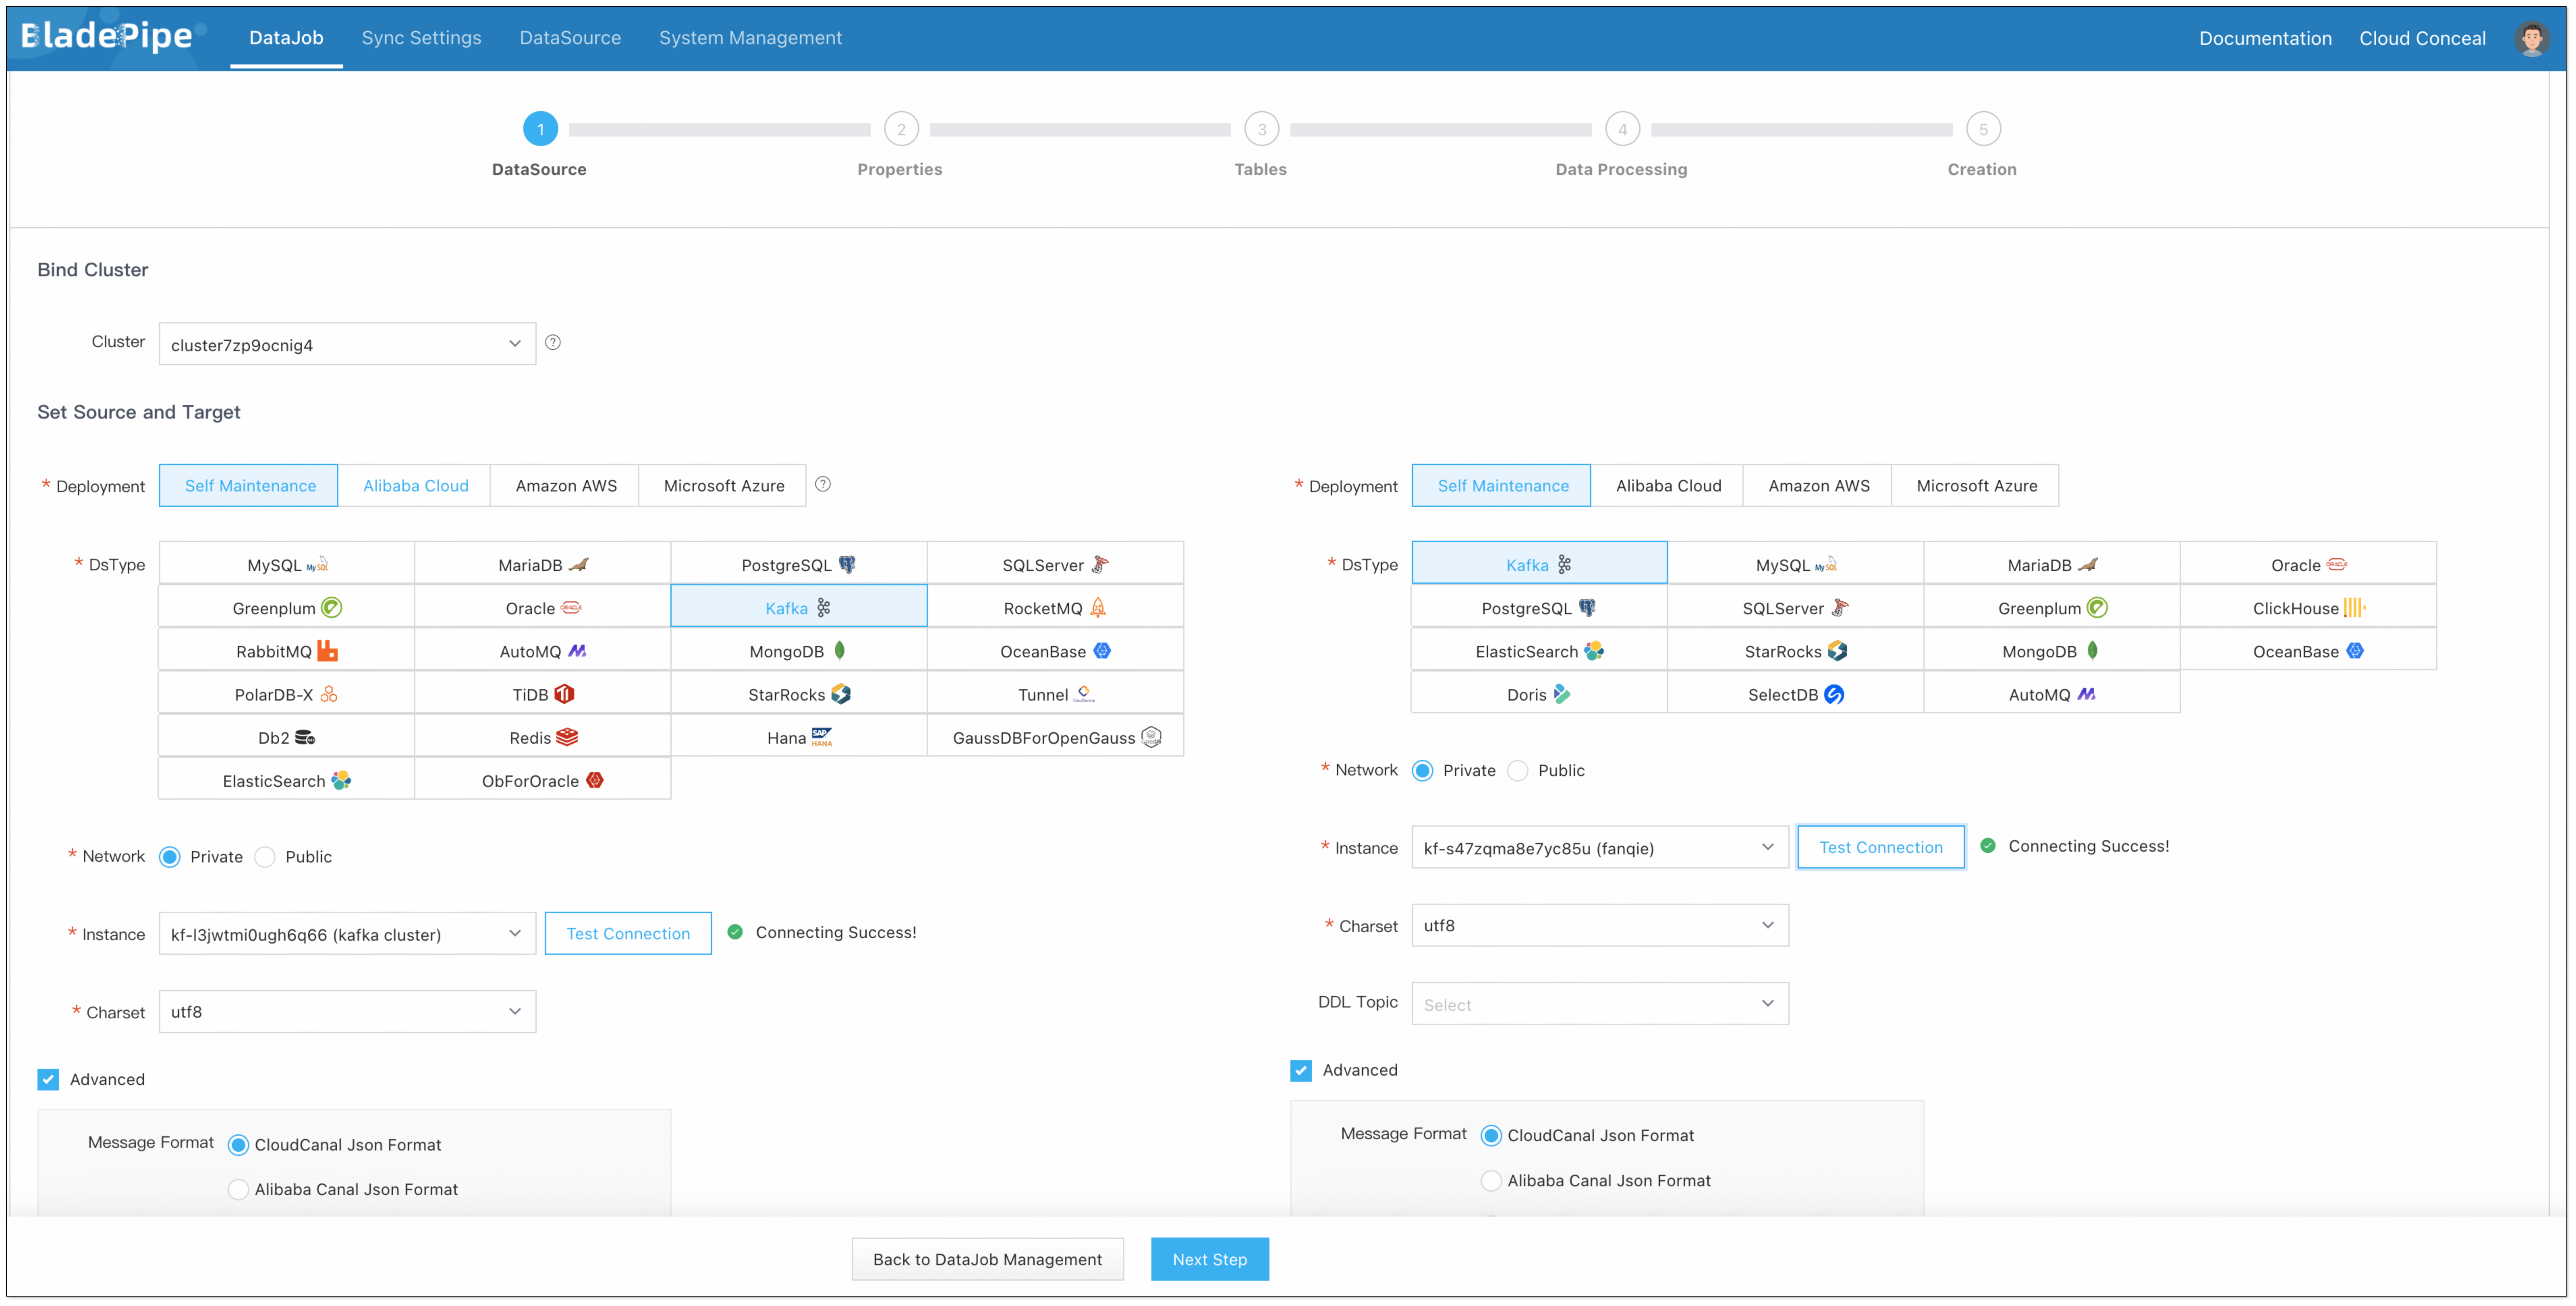Choose Redis as the source DsType
This screenshot has width=2576, height=1306.
pos(542,737)
